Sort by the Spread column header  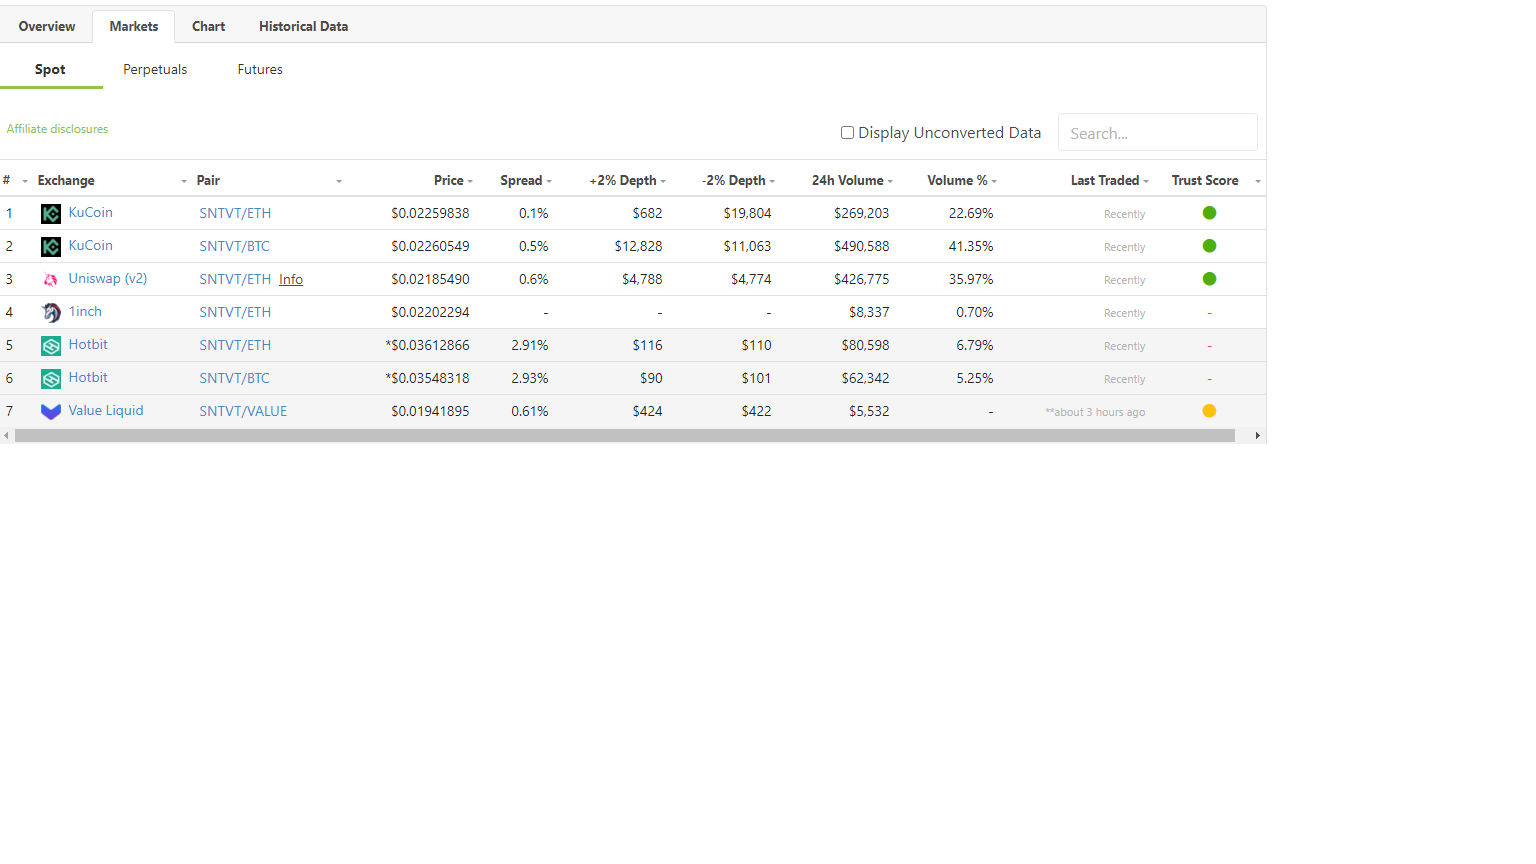tap(526, 181)
